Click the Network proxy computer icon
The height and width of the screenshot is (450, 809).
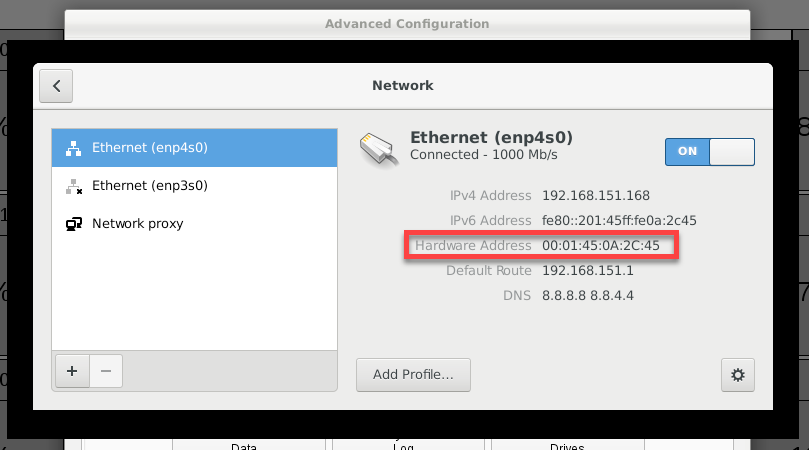coord(74,224)
